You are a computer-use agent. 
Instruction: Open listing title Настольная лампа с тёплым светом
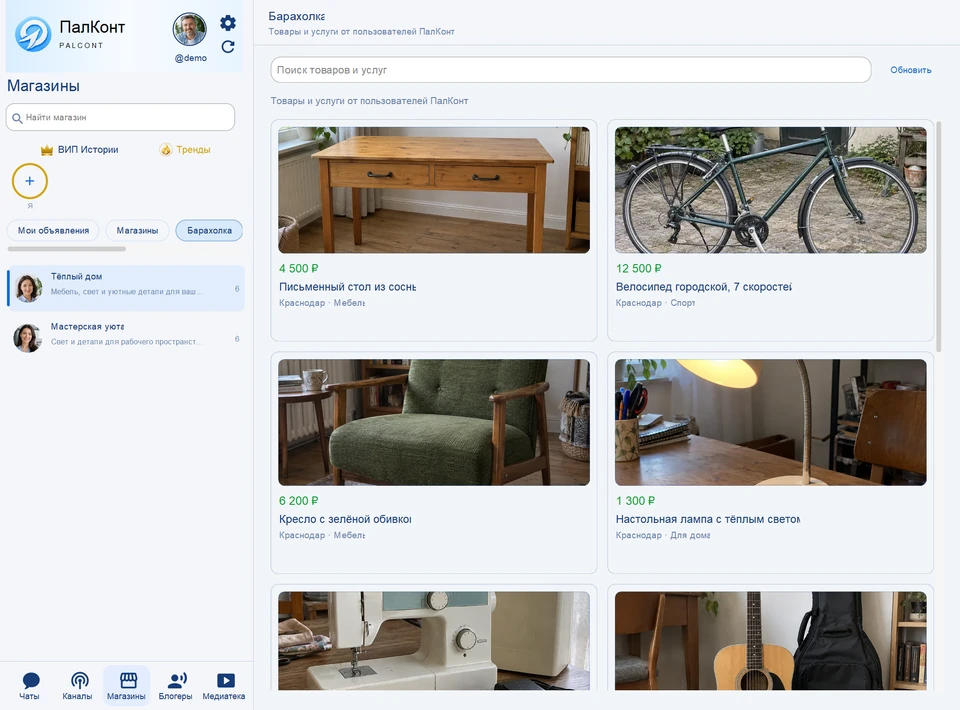pos(708,520)
